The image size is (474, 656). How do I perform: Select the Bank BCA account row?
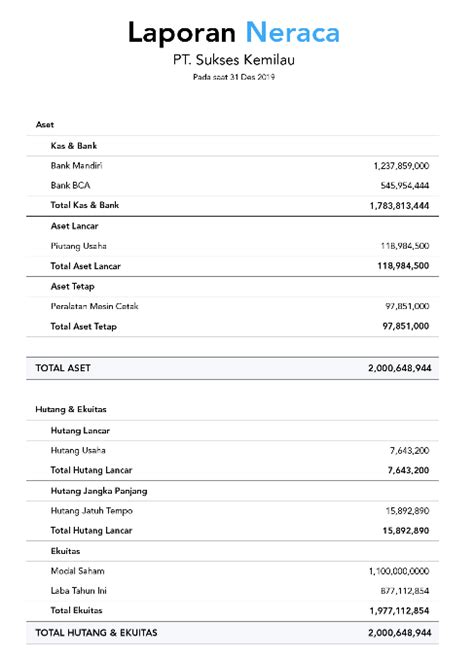[233, 185]
